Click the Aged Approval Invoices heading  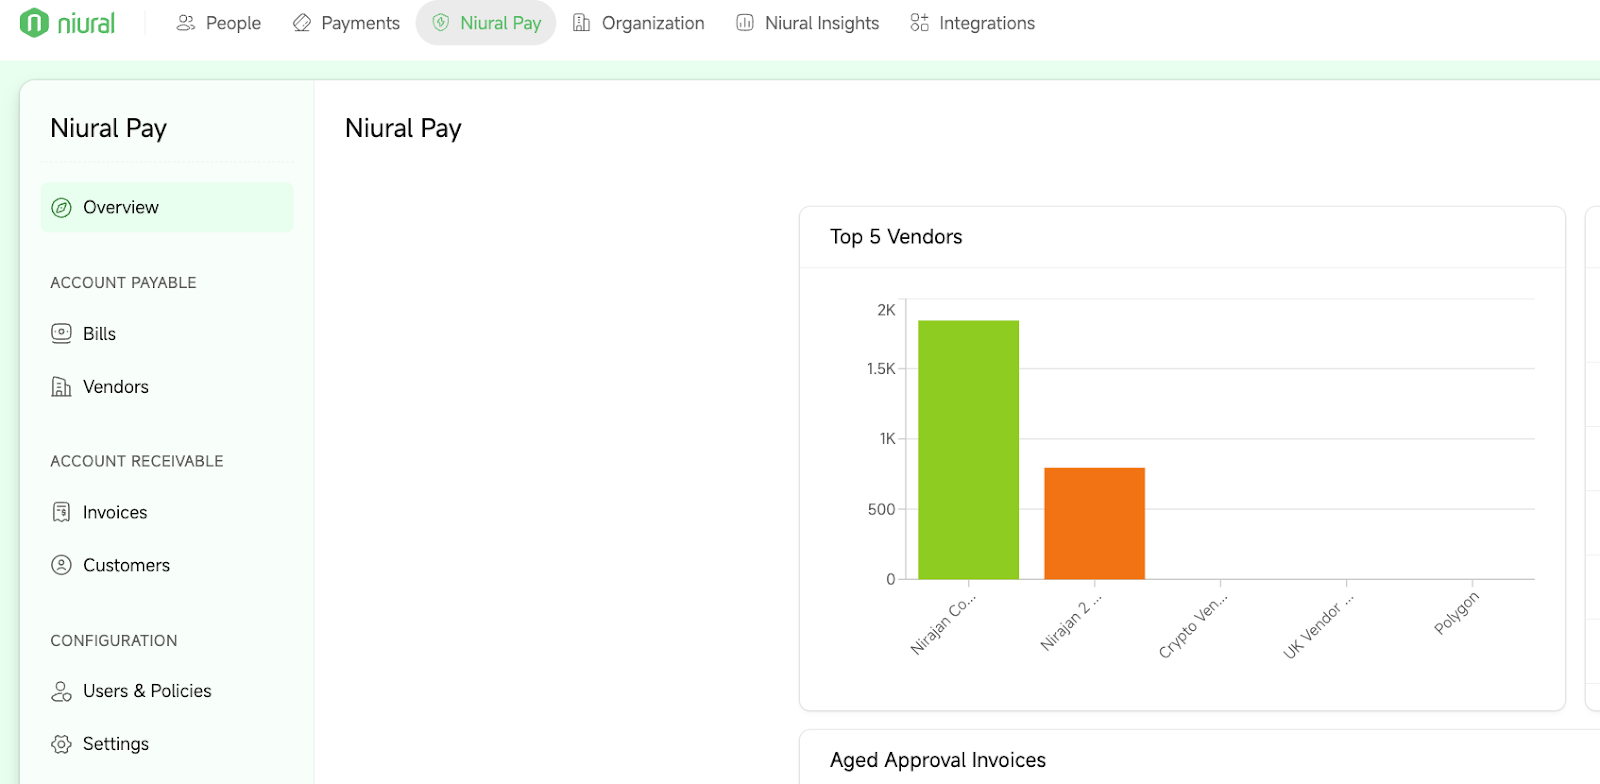point(938,760)
